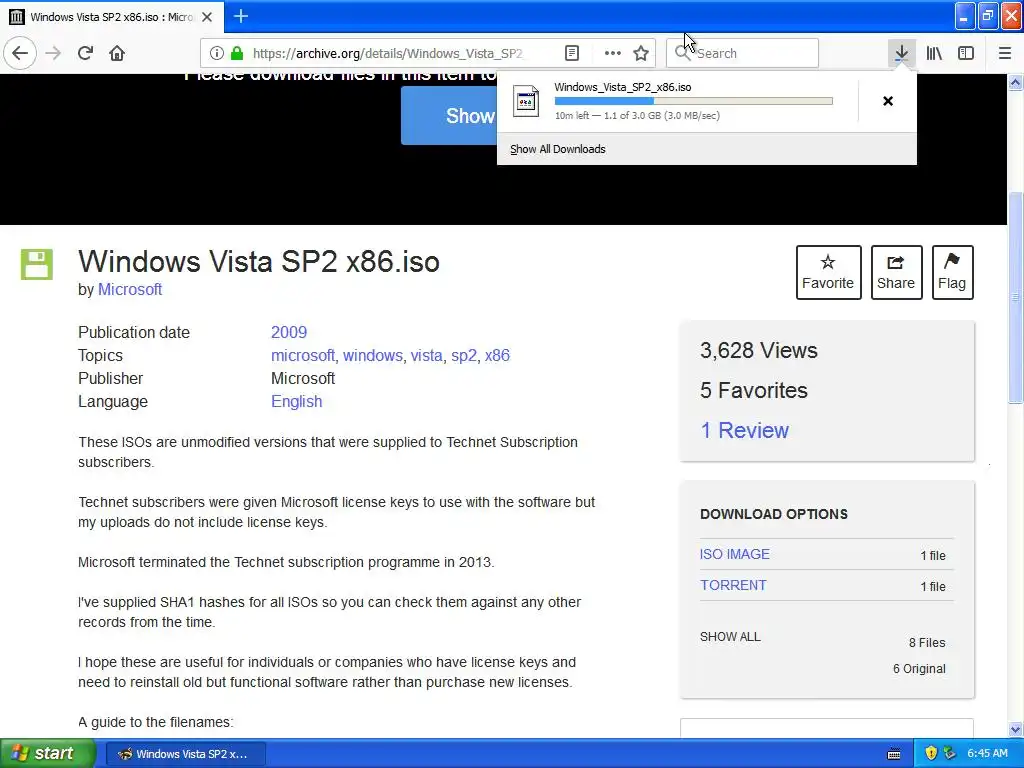Click the 6 Original count text

point(919,669)
